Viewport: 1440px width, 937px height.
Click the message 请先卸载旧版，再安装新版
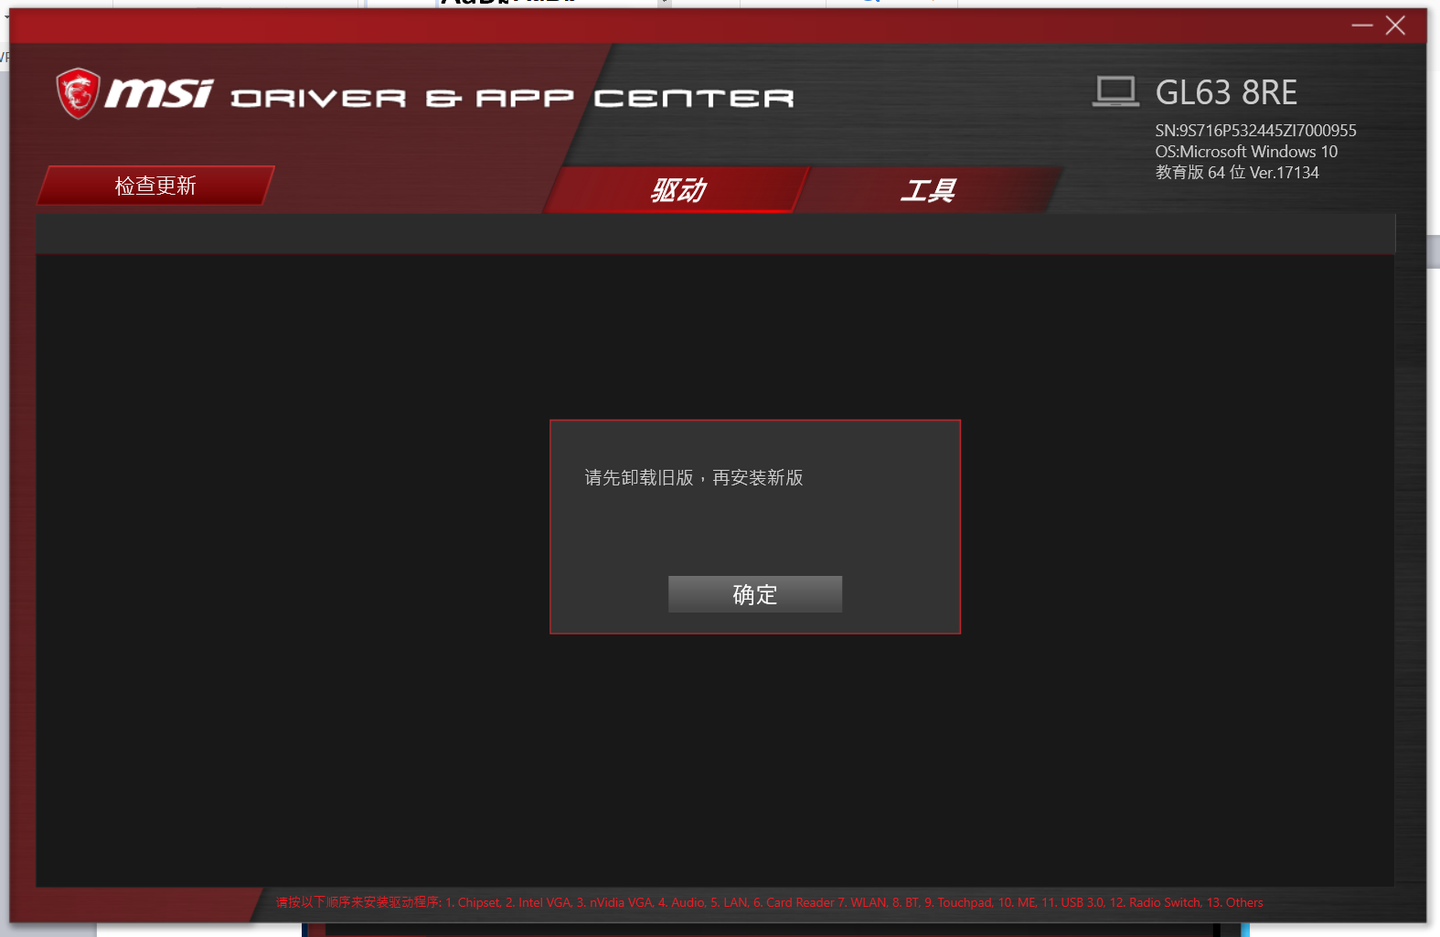pyautogui.click(x=694, y=478)
